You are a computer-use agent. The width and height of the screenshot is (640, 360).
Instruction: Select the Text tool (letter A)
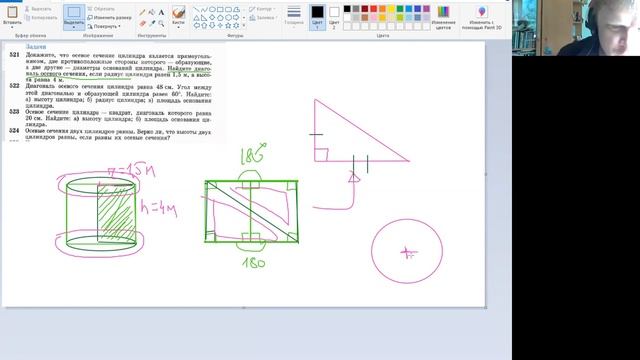tap(161, 12)
